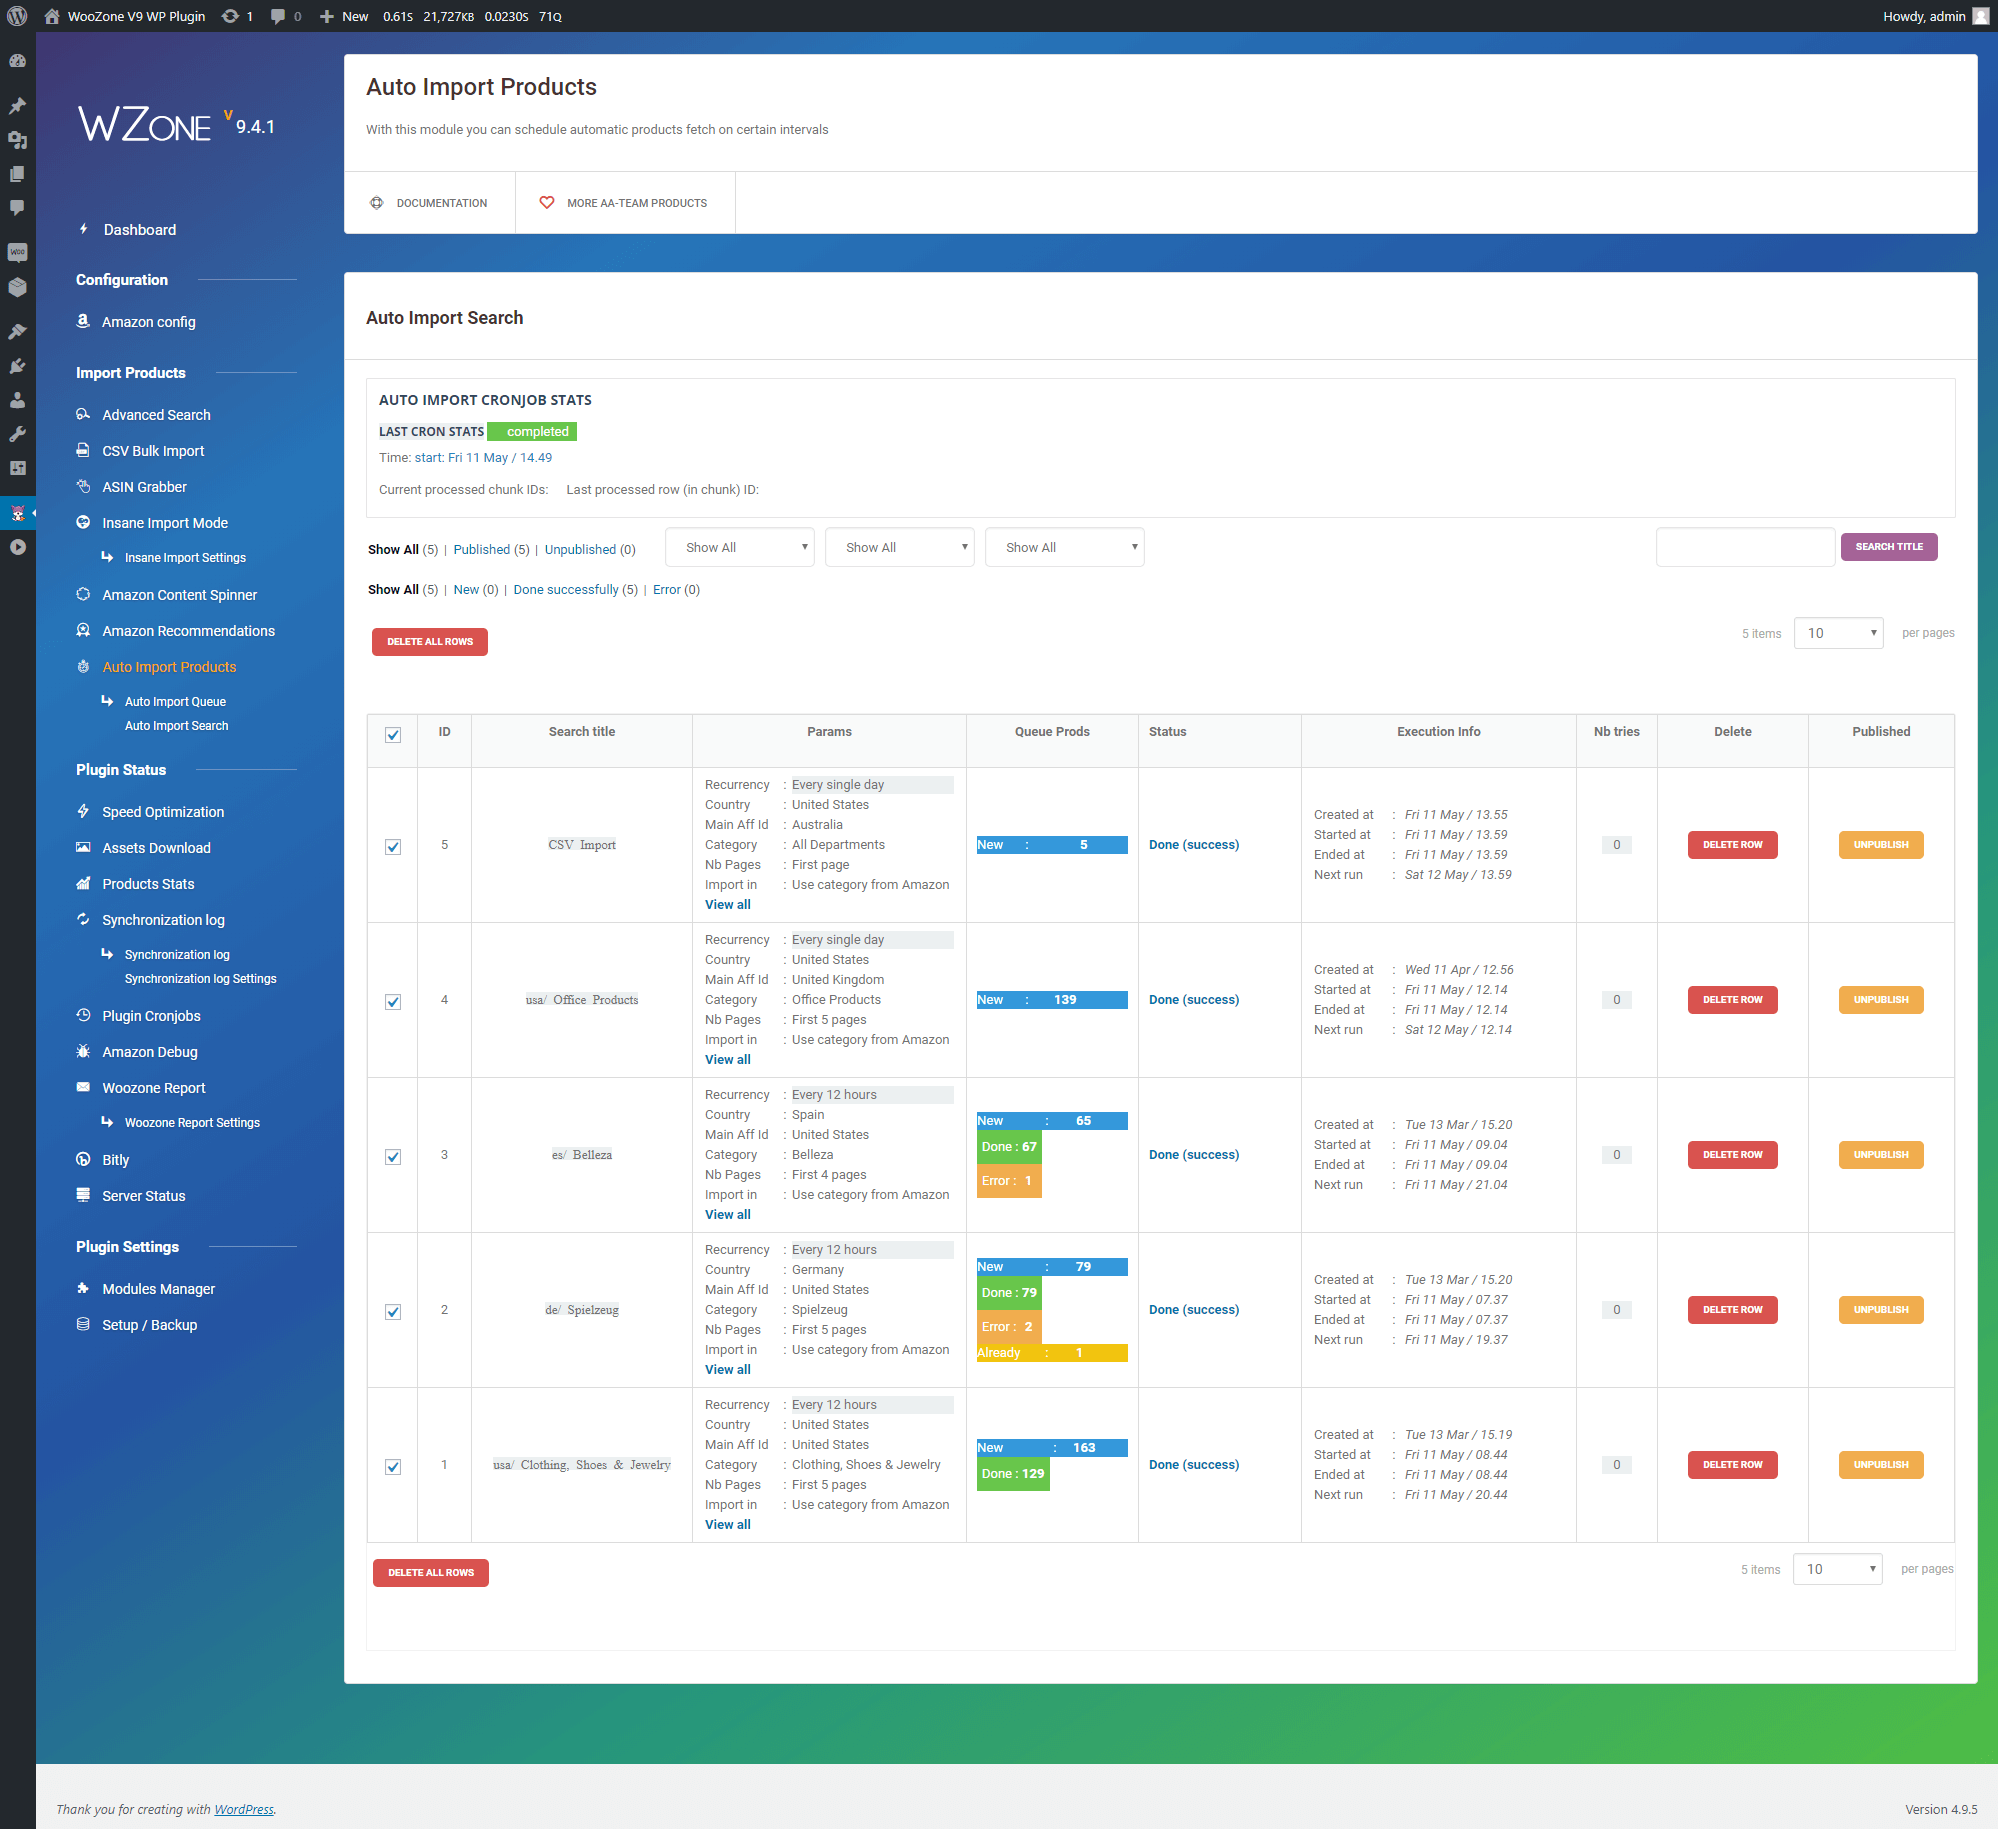The image size is (1998, 1829).
Task: Open Tools wrench icon in narrow sidebar
Action: click(17, 434)
